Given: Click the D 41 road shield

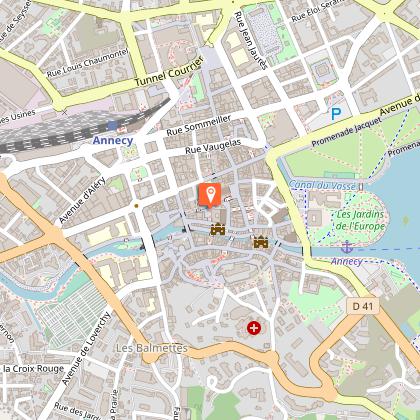Looking at the screenshot, I should [363, 306].
